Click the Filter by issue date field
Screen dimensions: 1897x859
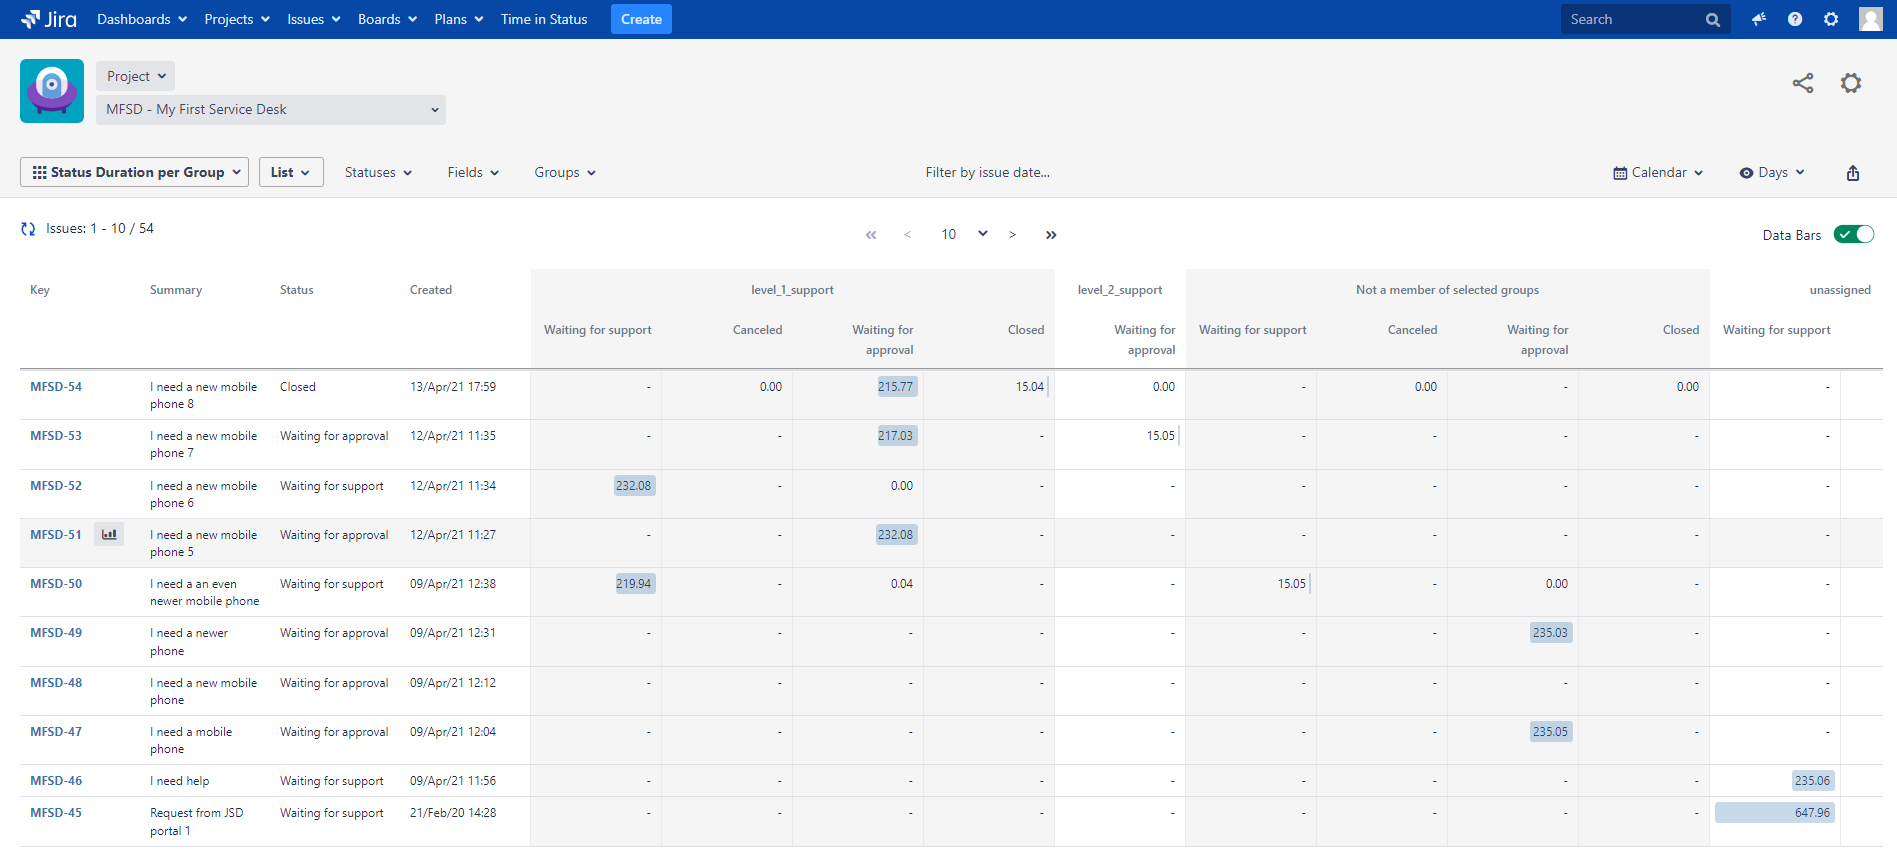[x=987, y=173]
